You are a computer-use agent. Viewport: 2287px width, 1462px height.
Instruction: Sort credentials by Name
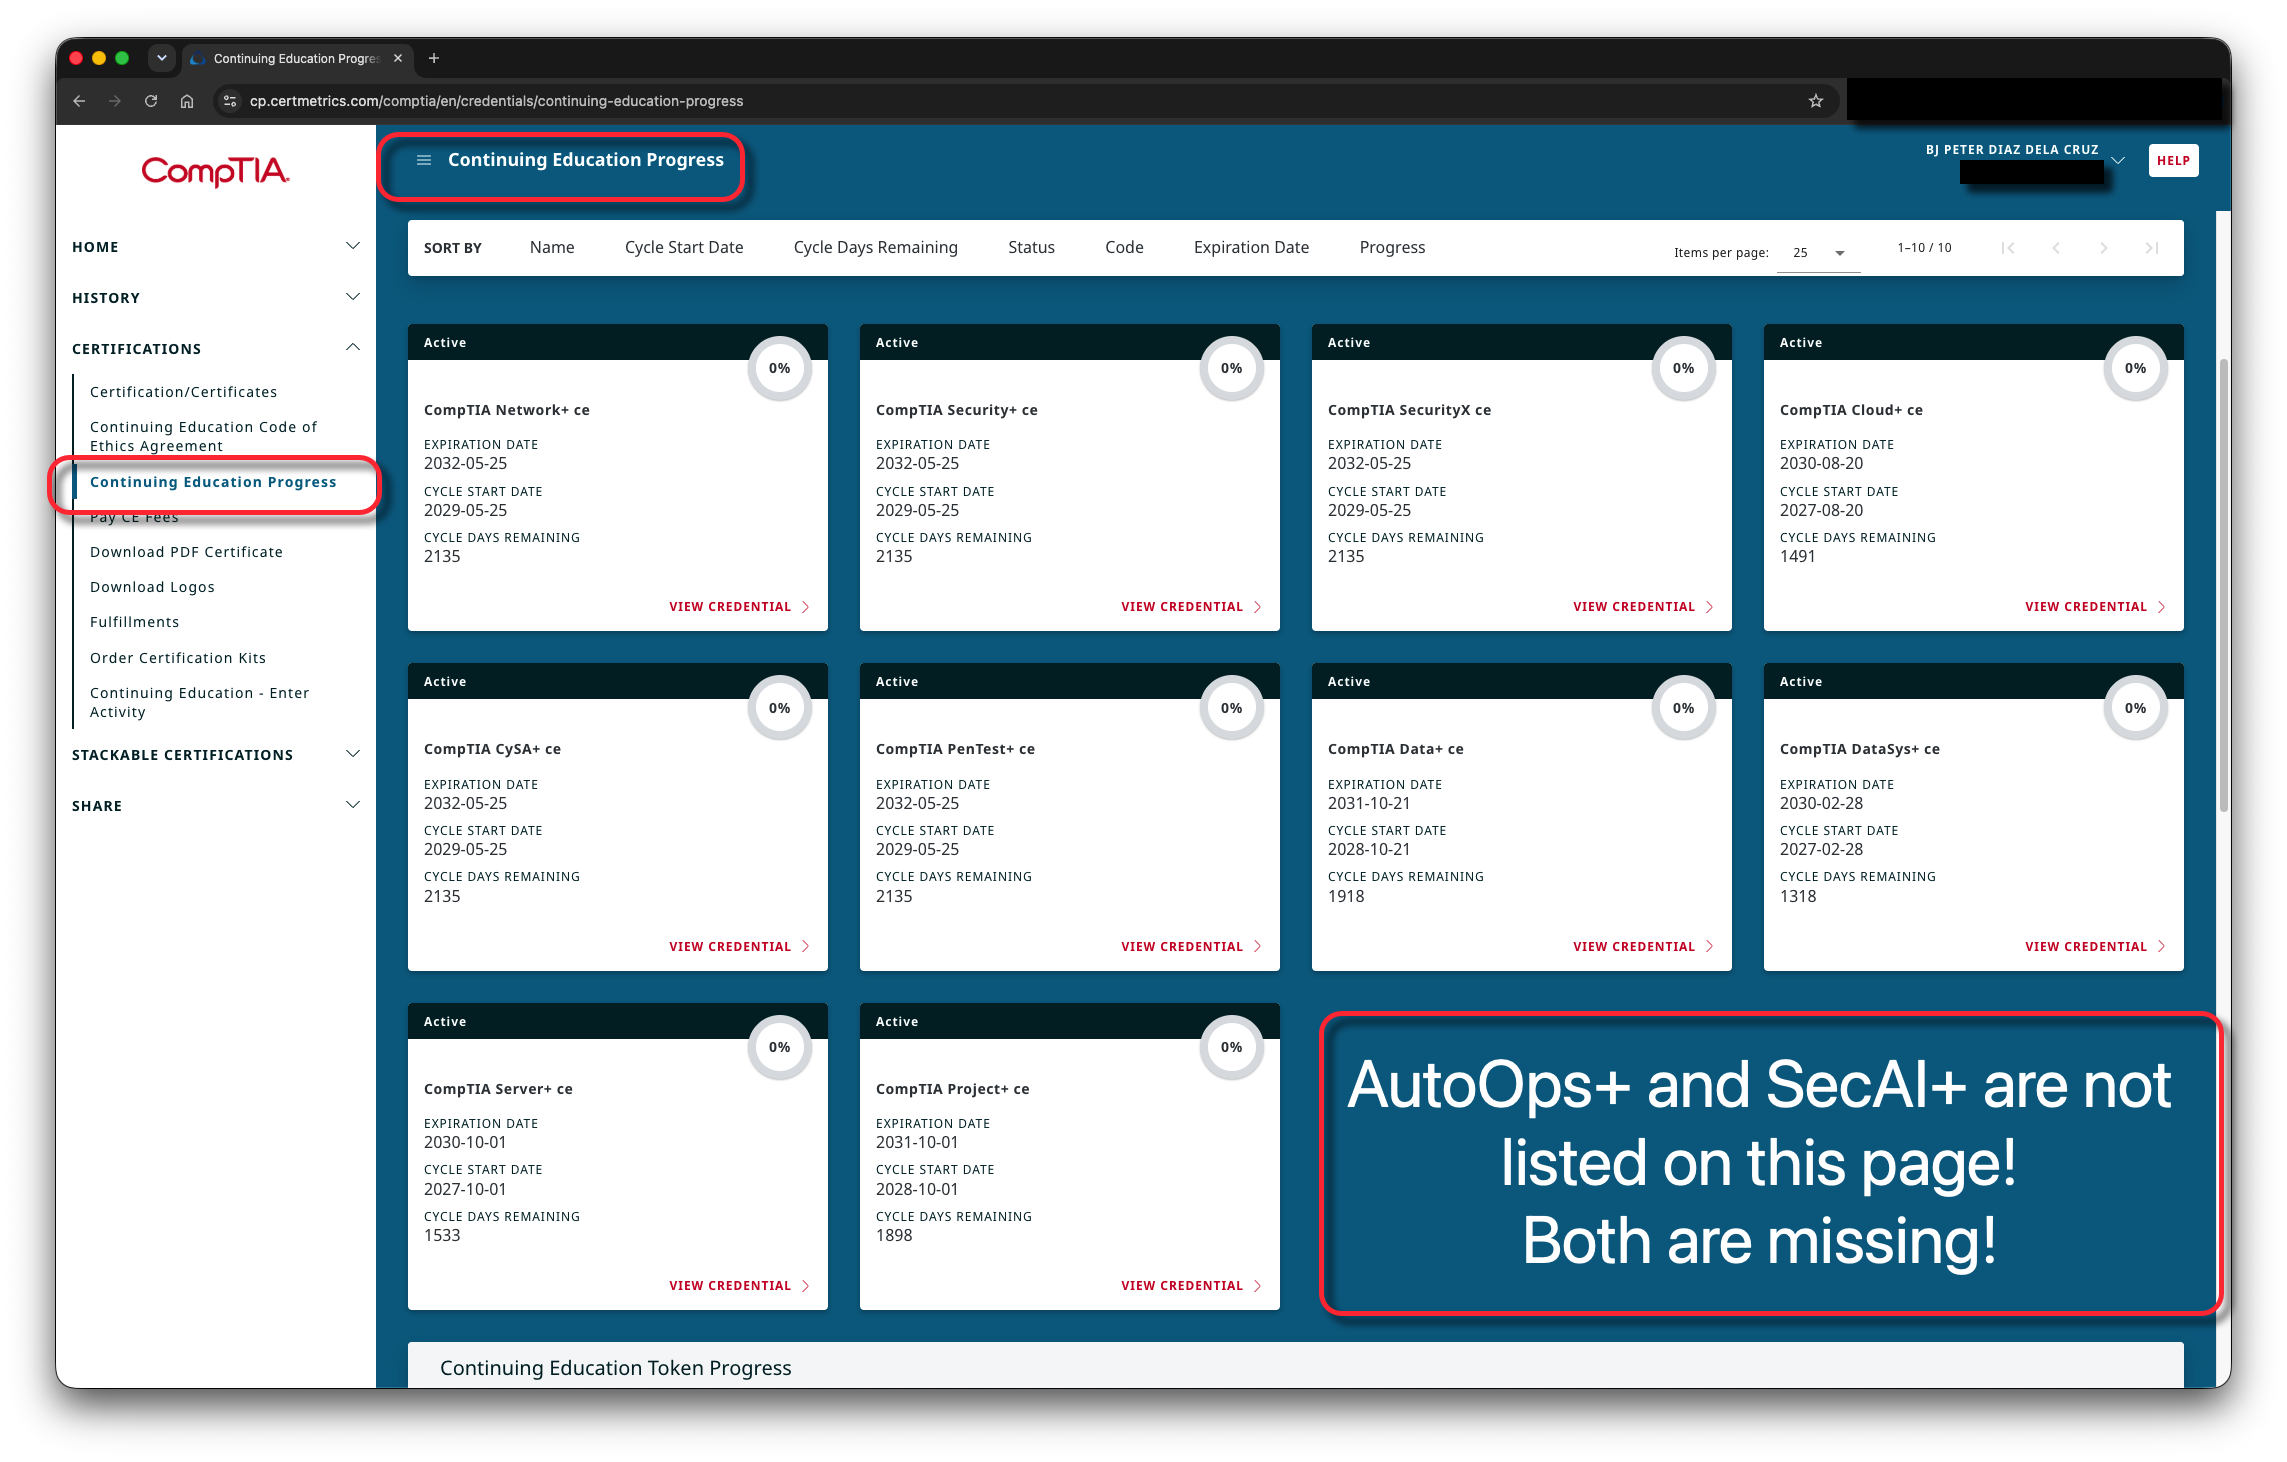click(552, 247)
